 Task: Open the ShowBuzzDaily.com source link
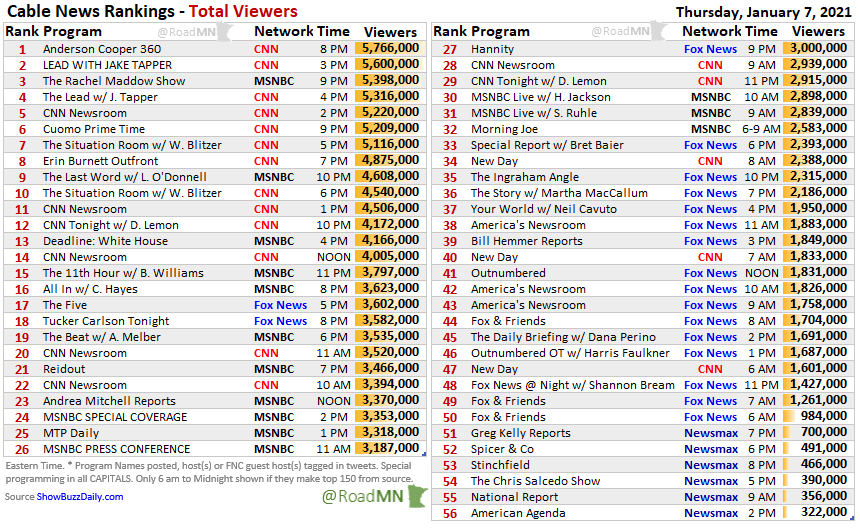[x=80, y=497]
